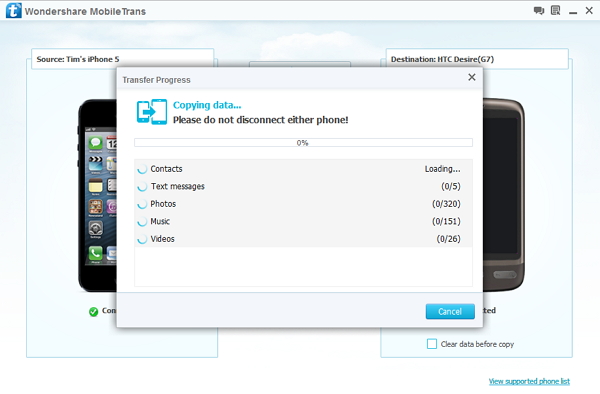Click the iPhone 5 source device image

(98, 195)
